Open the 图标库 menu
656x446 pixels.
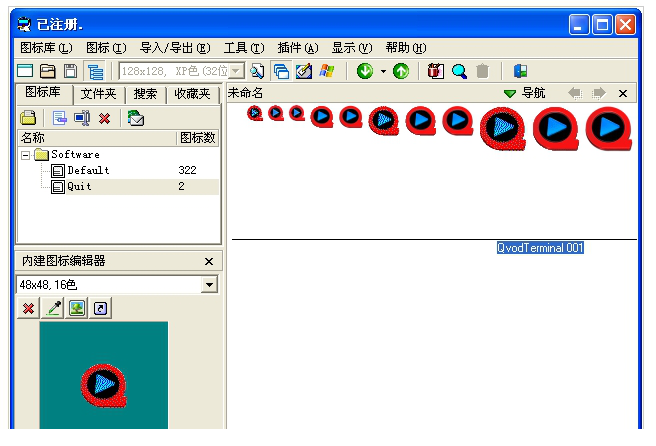46,48
